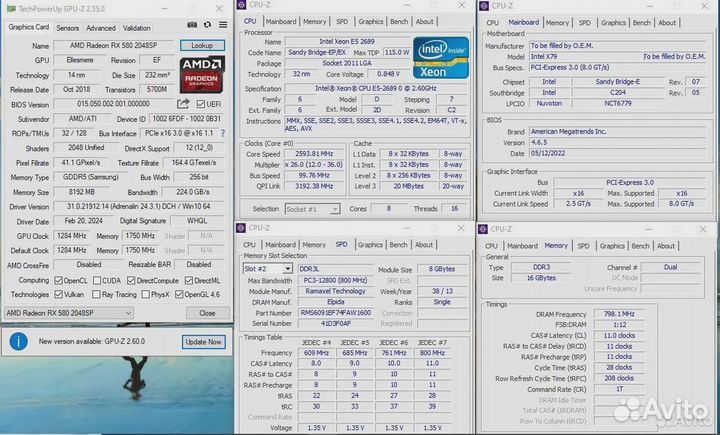The height and width of the screenshot is (435, 720).
Task: Toggle the Ray Tracing checkbox
Action: coord(94,294)
